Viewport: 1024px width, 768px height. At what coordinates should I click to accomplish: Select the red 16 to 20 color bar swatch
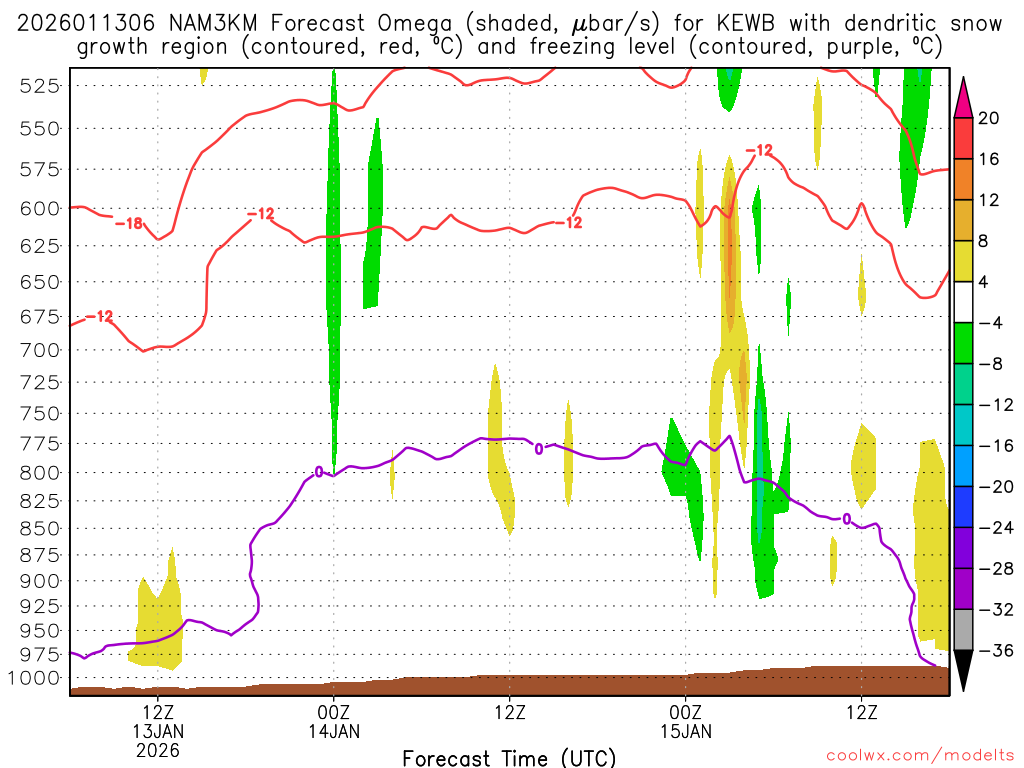(x=963, y=138)
